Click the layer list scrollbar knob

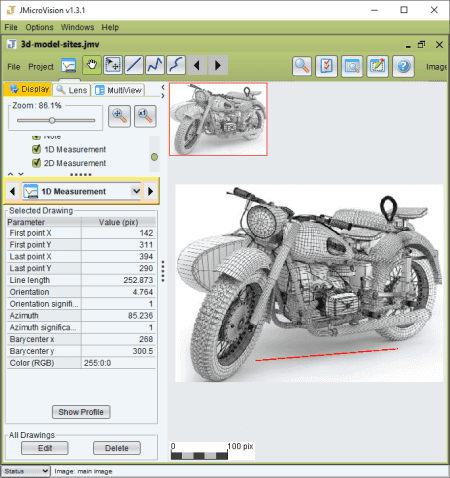[x=154, y=157]
